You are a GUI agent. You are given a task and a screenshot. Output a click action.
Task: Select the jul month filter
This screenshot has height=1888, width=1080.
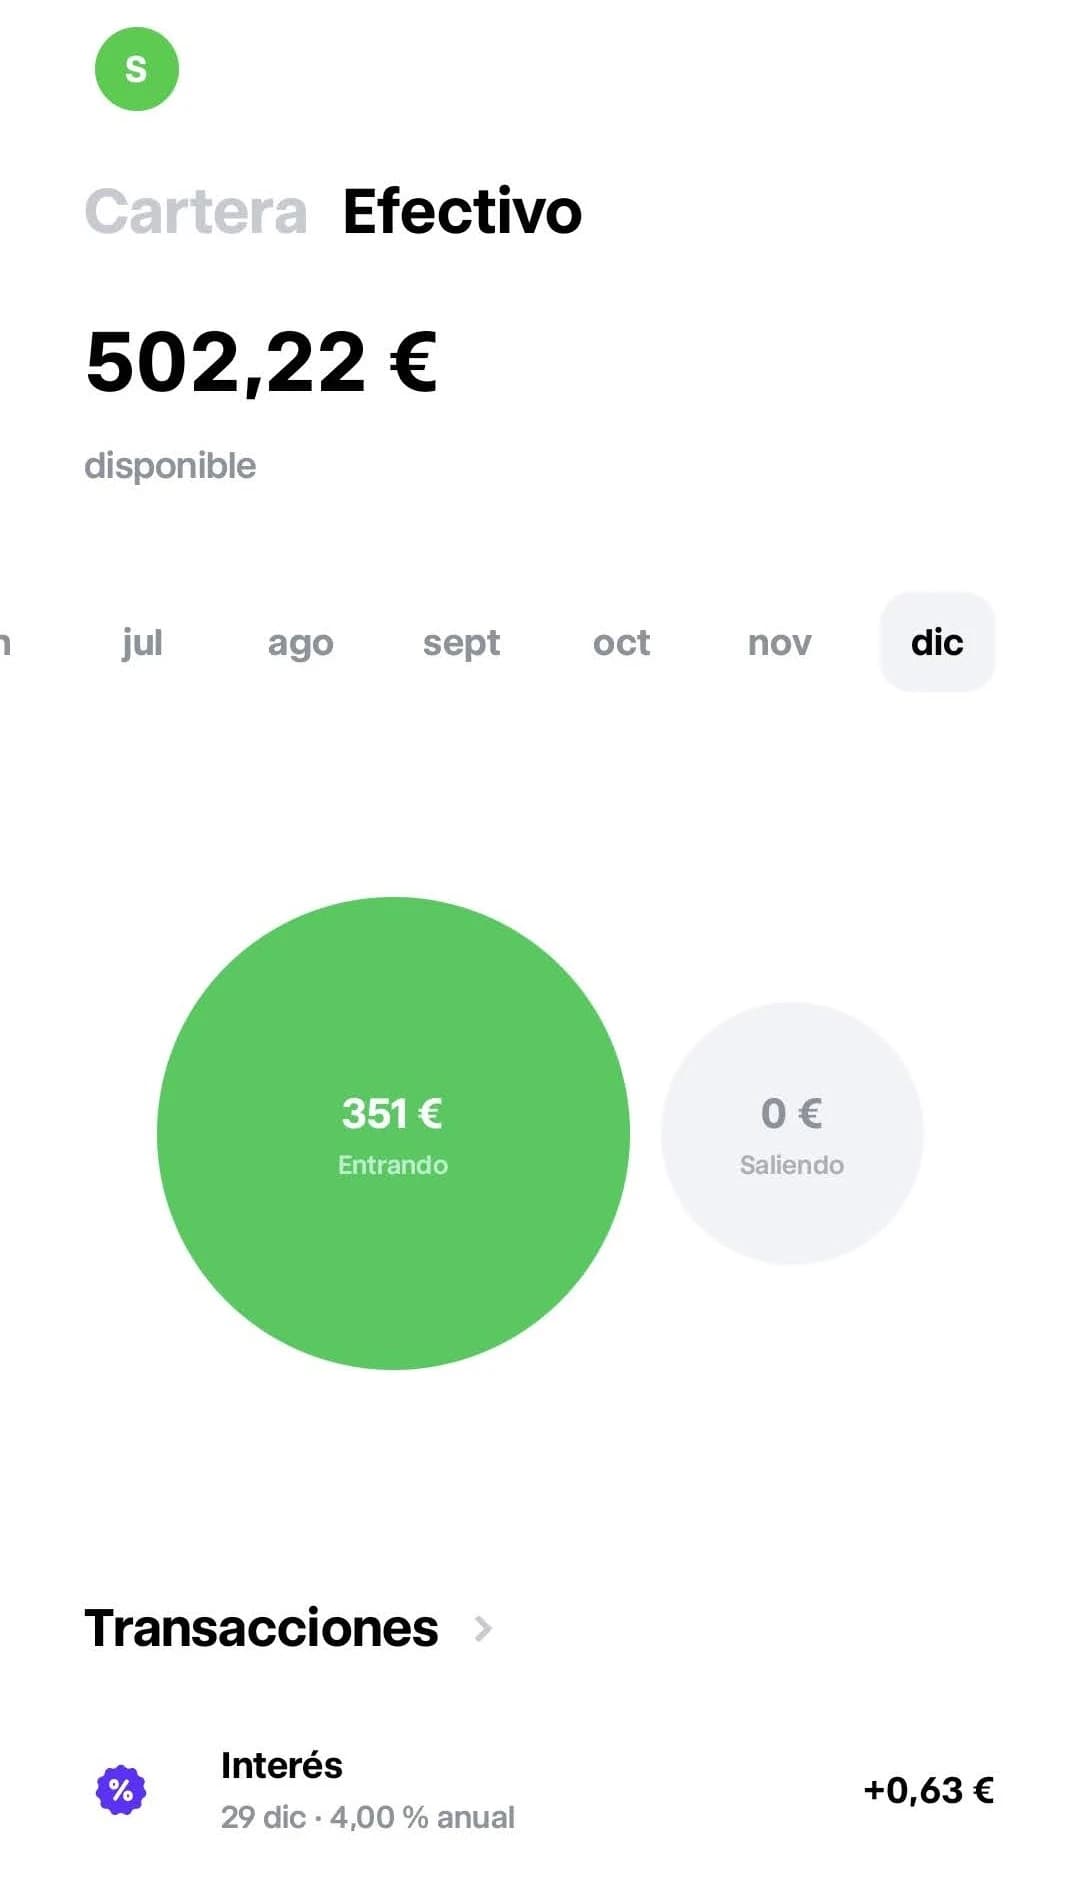(x=141, y=643)
